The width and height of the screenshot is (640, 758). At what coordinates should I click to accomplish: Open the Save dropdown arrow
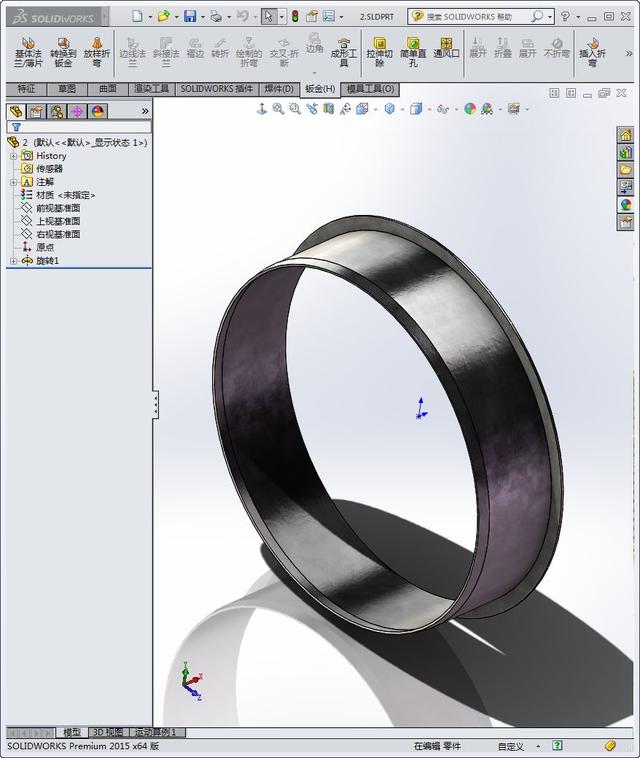tap(202, 17)
